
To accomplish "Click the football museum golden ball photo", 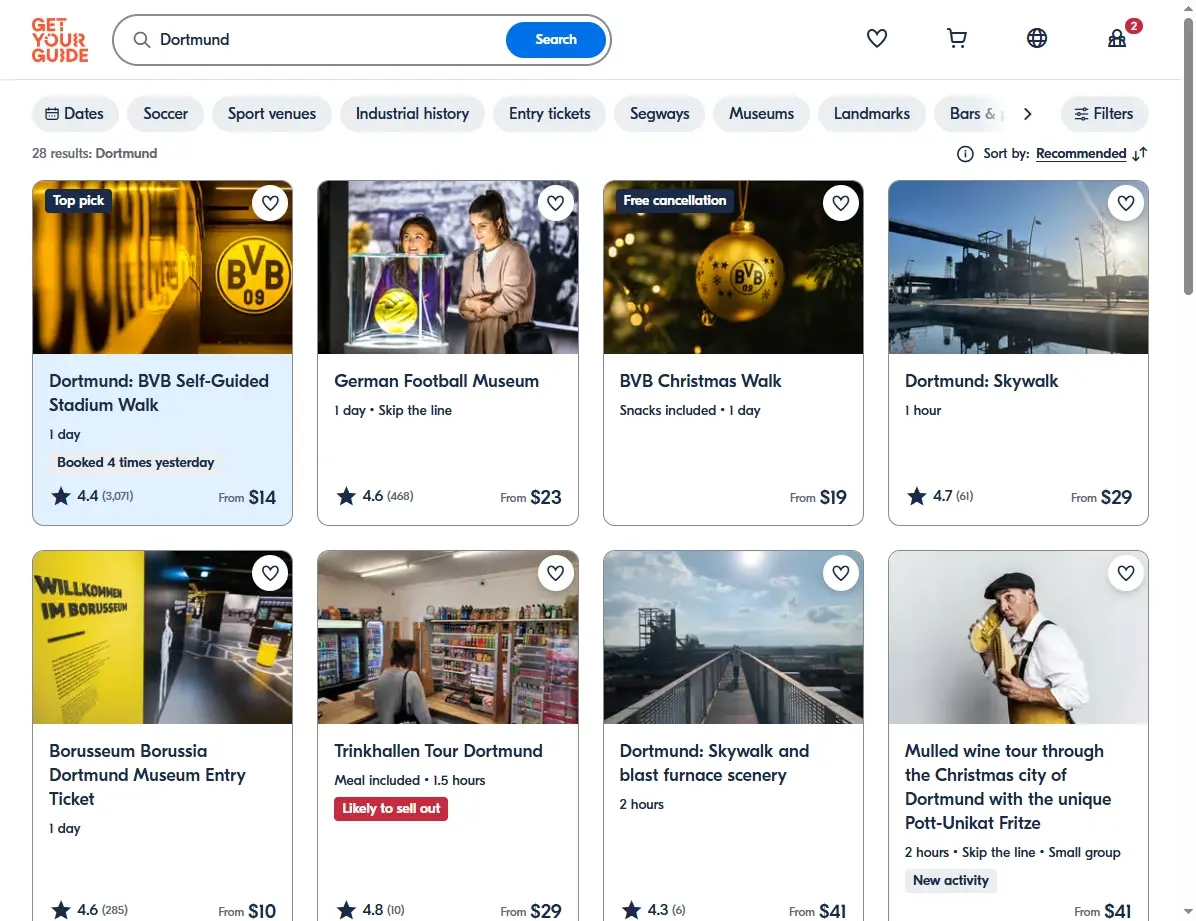I will 448,267.
